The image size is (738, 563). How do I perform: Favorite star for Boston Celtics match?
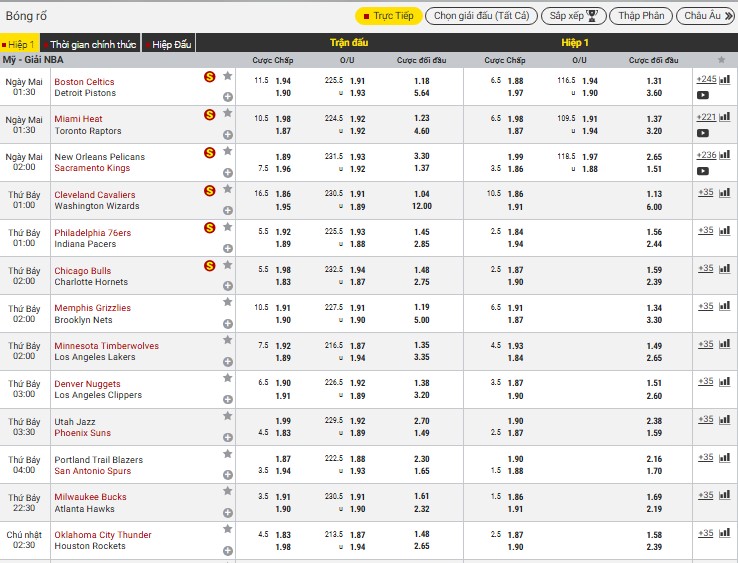(x=227, y=75)
